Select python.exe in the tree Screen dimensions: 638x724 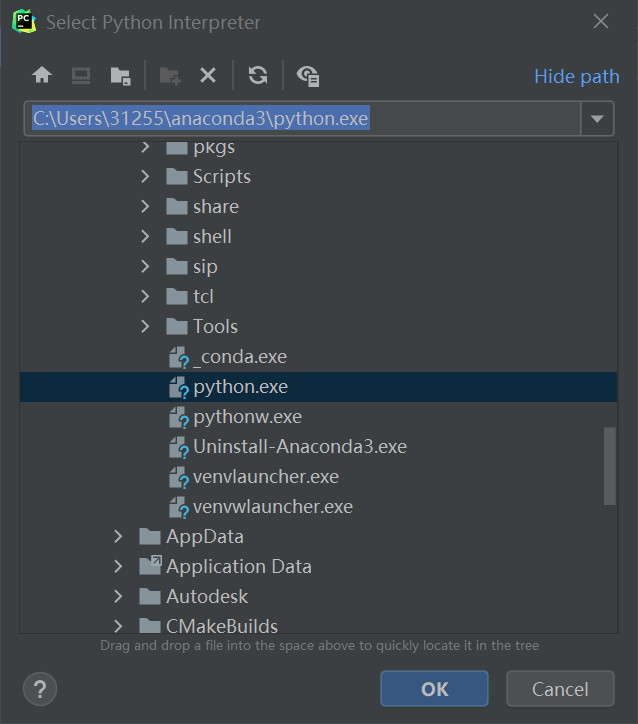[x=319, y=386]
